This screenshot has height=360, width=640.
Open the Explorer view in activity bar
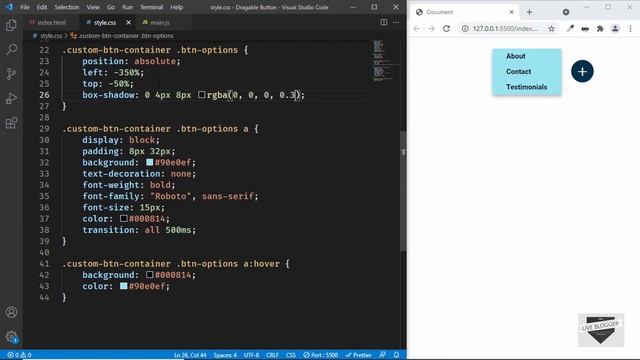11,25
